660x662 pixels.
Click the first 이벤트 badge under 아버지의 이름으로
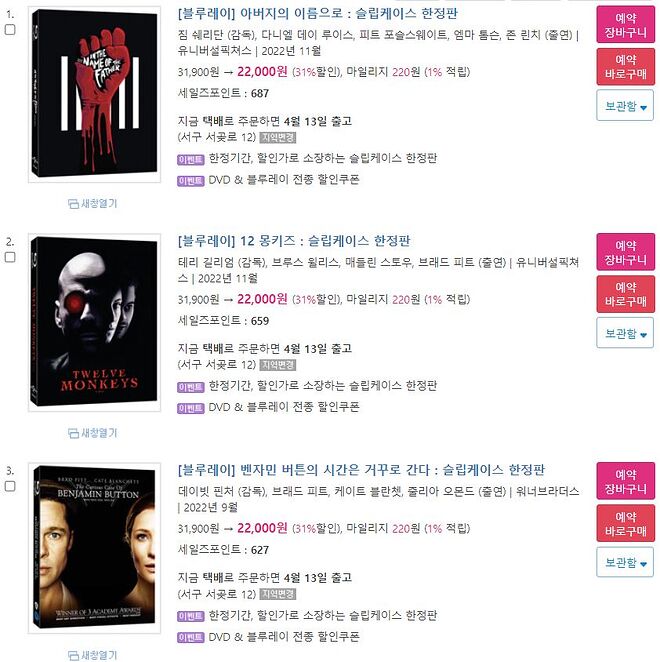click(x=190, y=159)
